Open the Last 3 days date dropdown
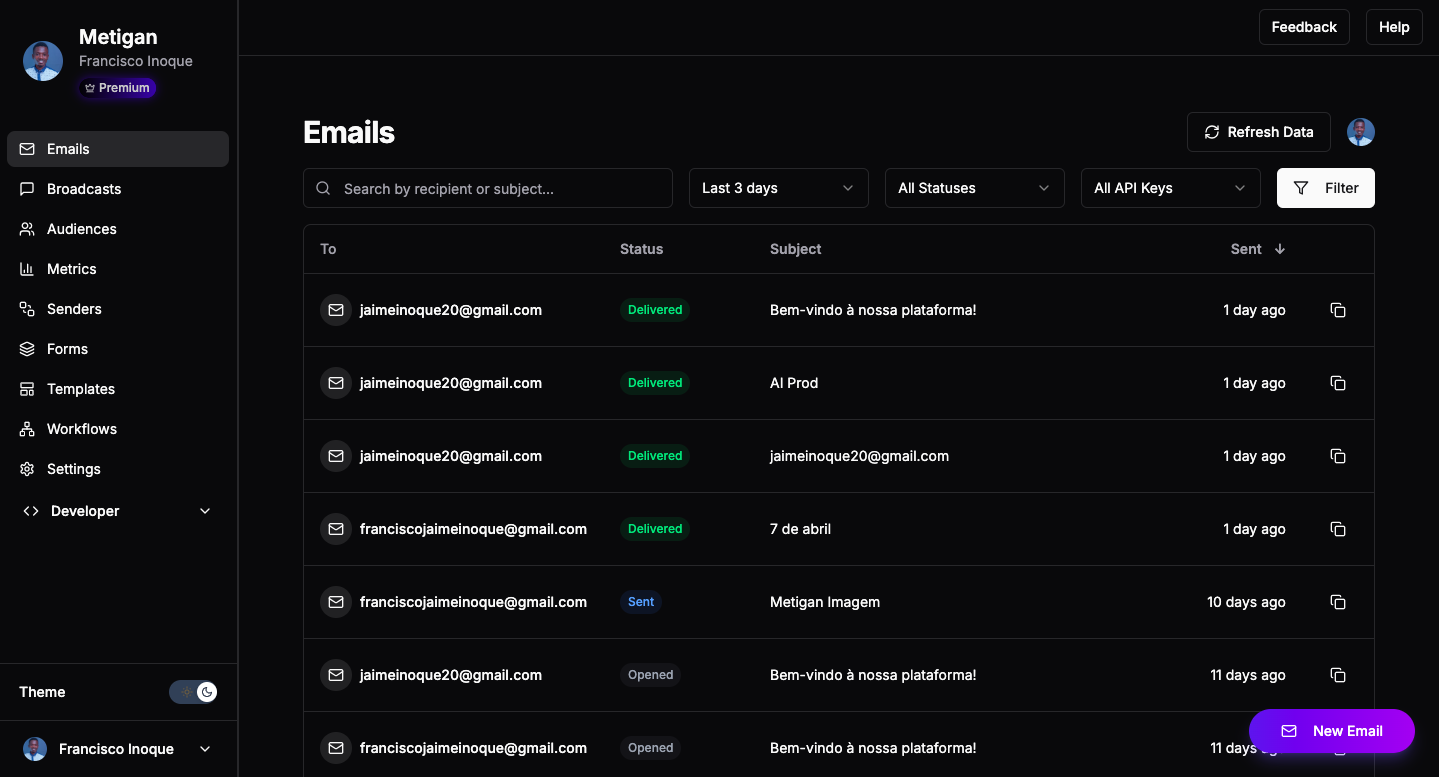The height and width of the screenshot is (777, 1439). (x=778, y=188)
